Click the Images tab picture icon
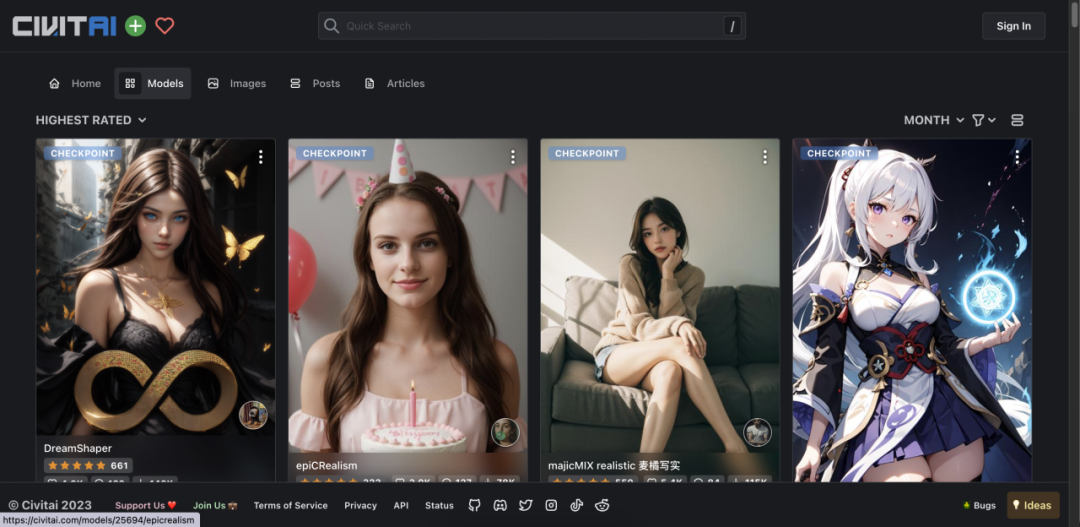The width and height of the screenshot is (1080, 527). pyautogui.click(x=213, y=83)
